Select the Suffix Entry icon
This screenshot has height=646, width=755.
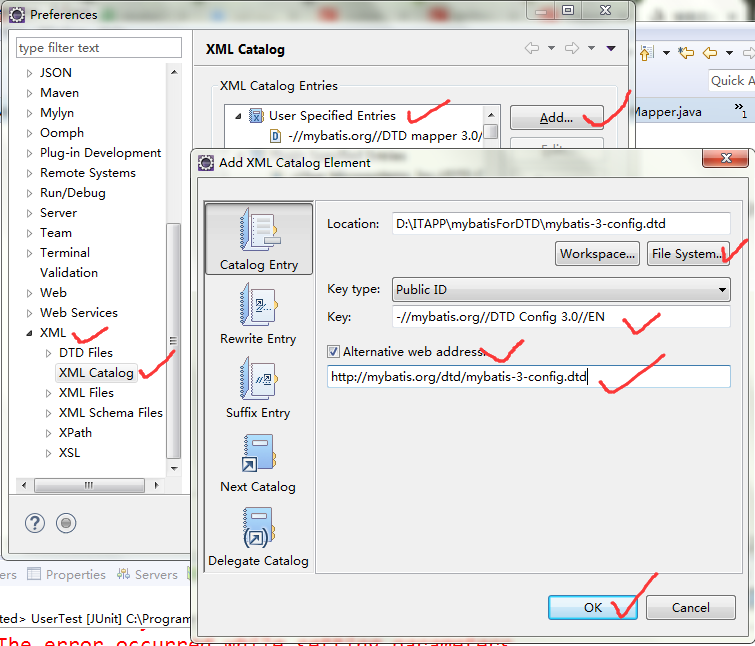(259, 379)
